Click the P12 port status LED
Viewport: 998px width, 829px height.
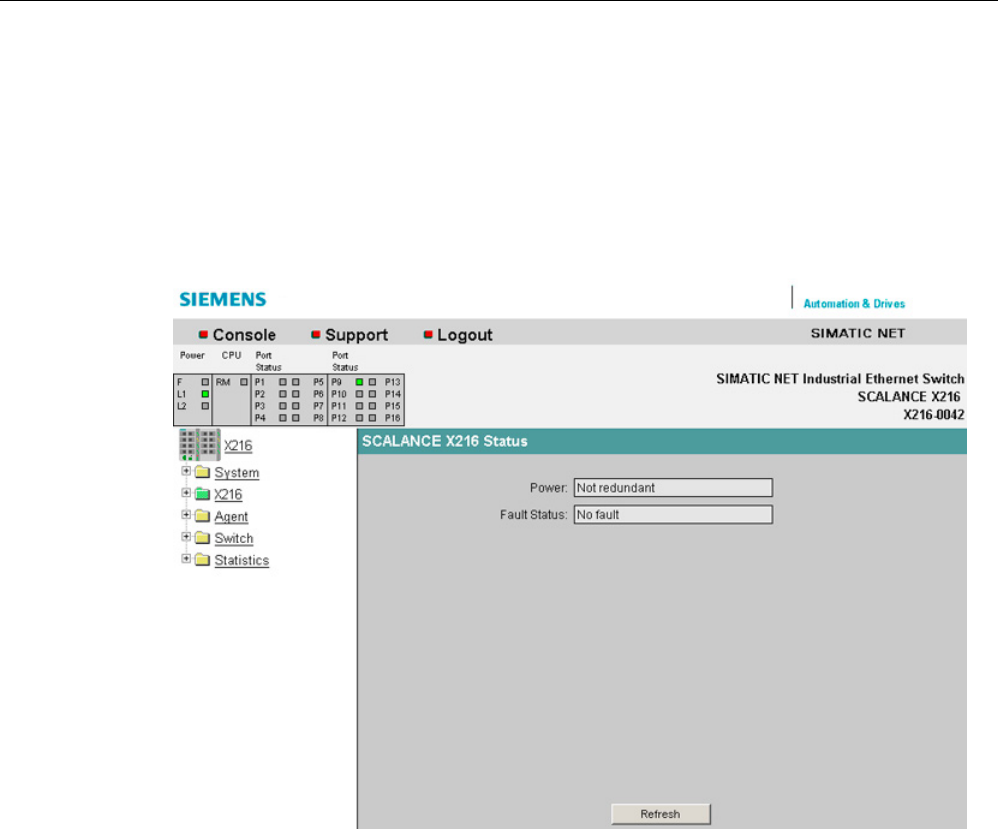[360, 418]
